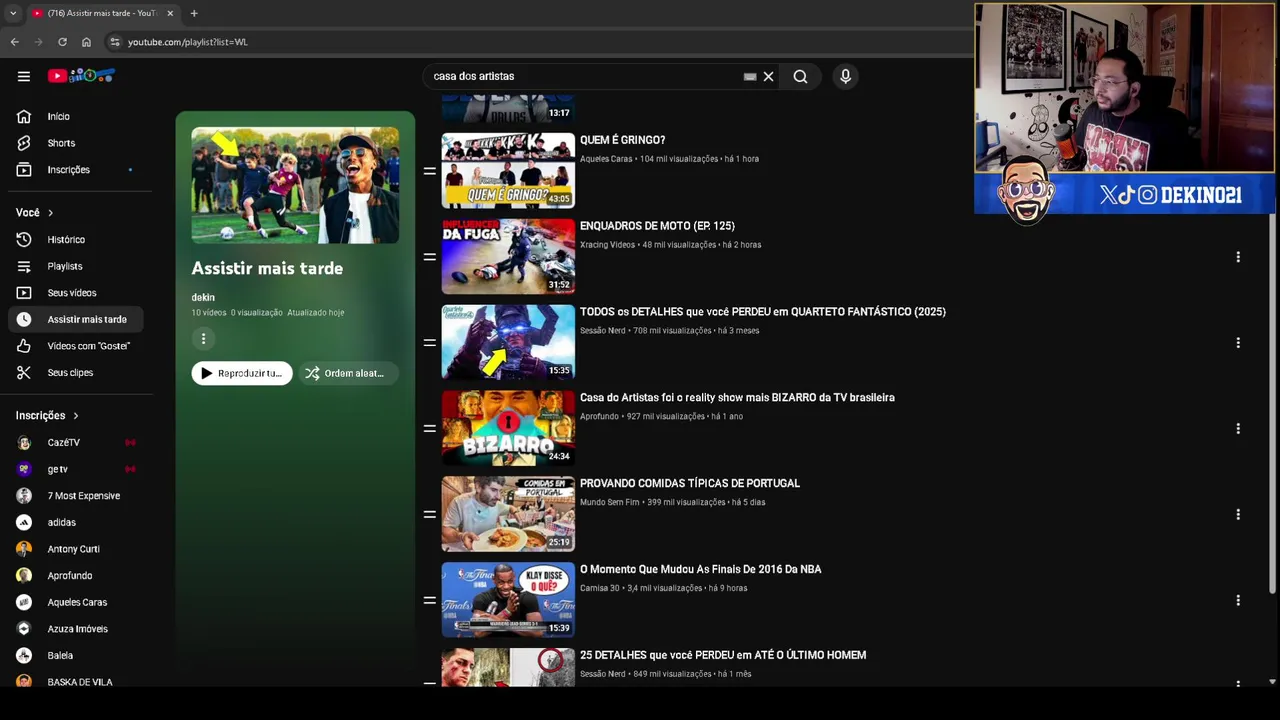Expand Inscrições section header chevron

click(x=75, y=416)
